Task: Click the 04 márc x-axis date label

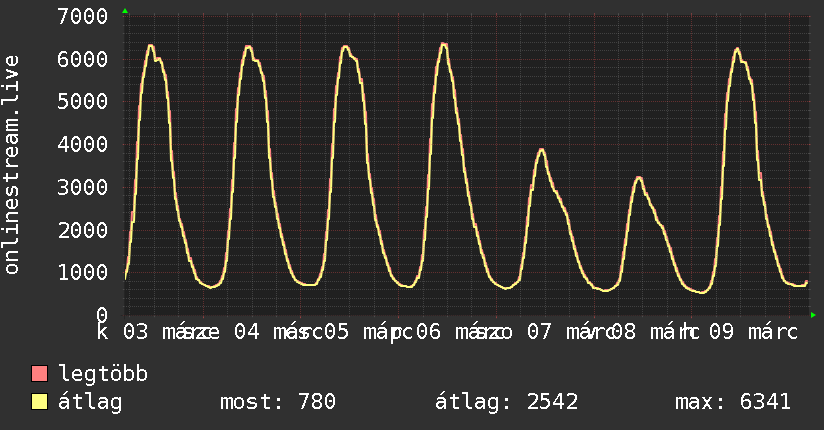Action: [x=279, y=332]
